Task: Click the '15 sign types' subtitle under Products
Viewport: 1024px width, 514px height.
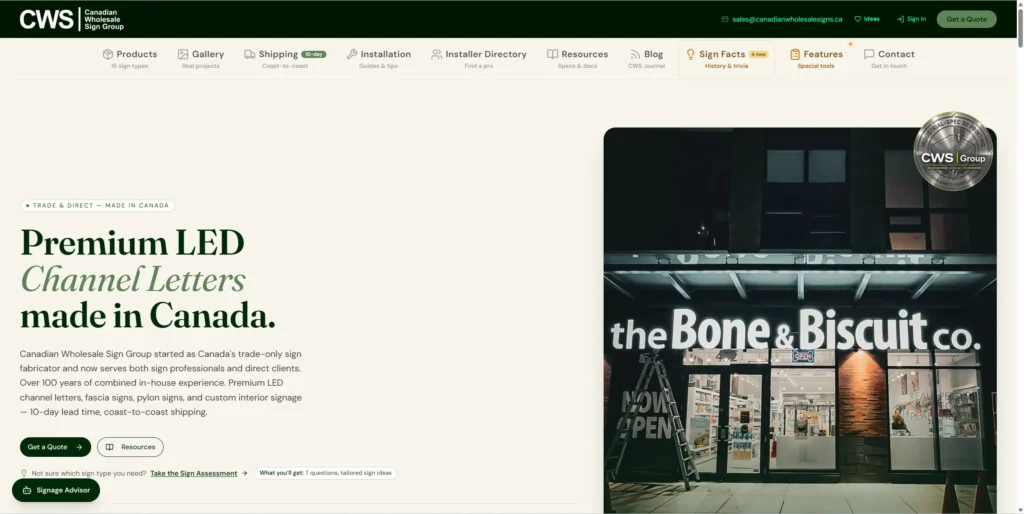Action: (129, 66)
